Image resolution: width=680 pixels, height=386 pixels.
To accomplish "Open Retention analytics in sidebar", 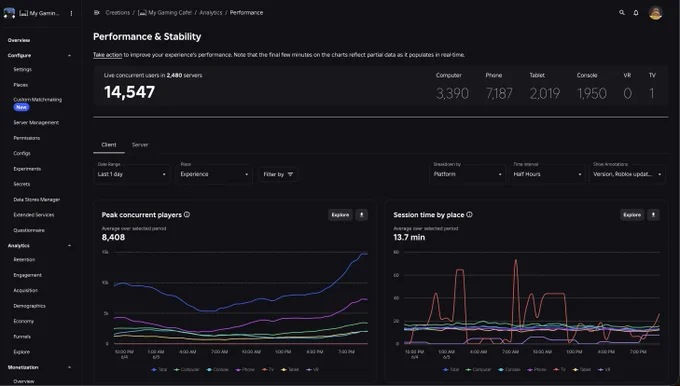I will [x=24, y=260].
